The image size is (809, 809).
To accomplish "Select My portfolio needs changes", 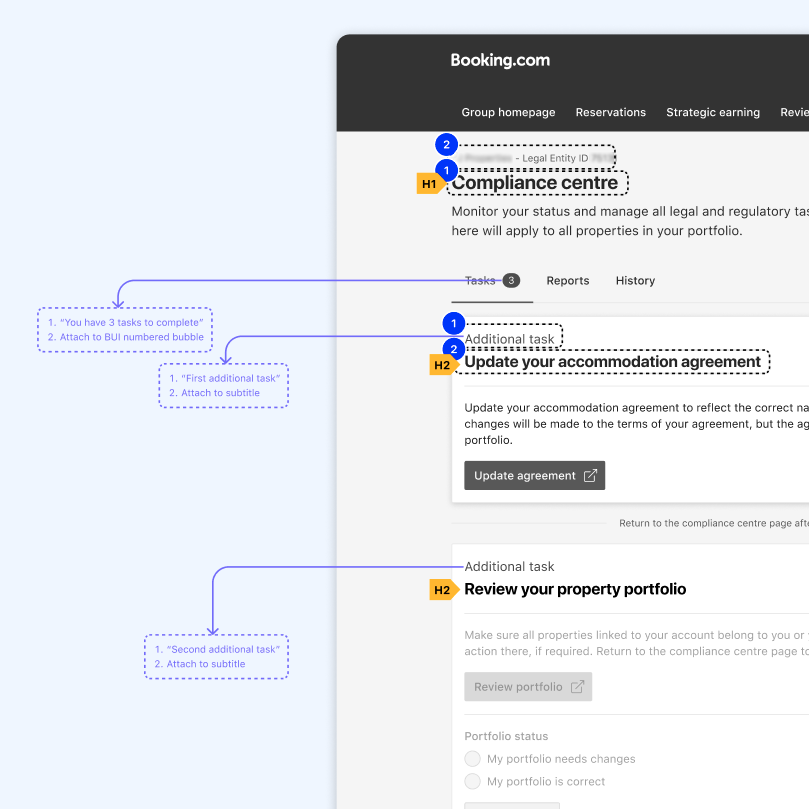I will coord(472,758).
